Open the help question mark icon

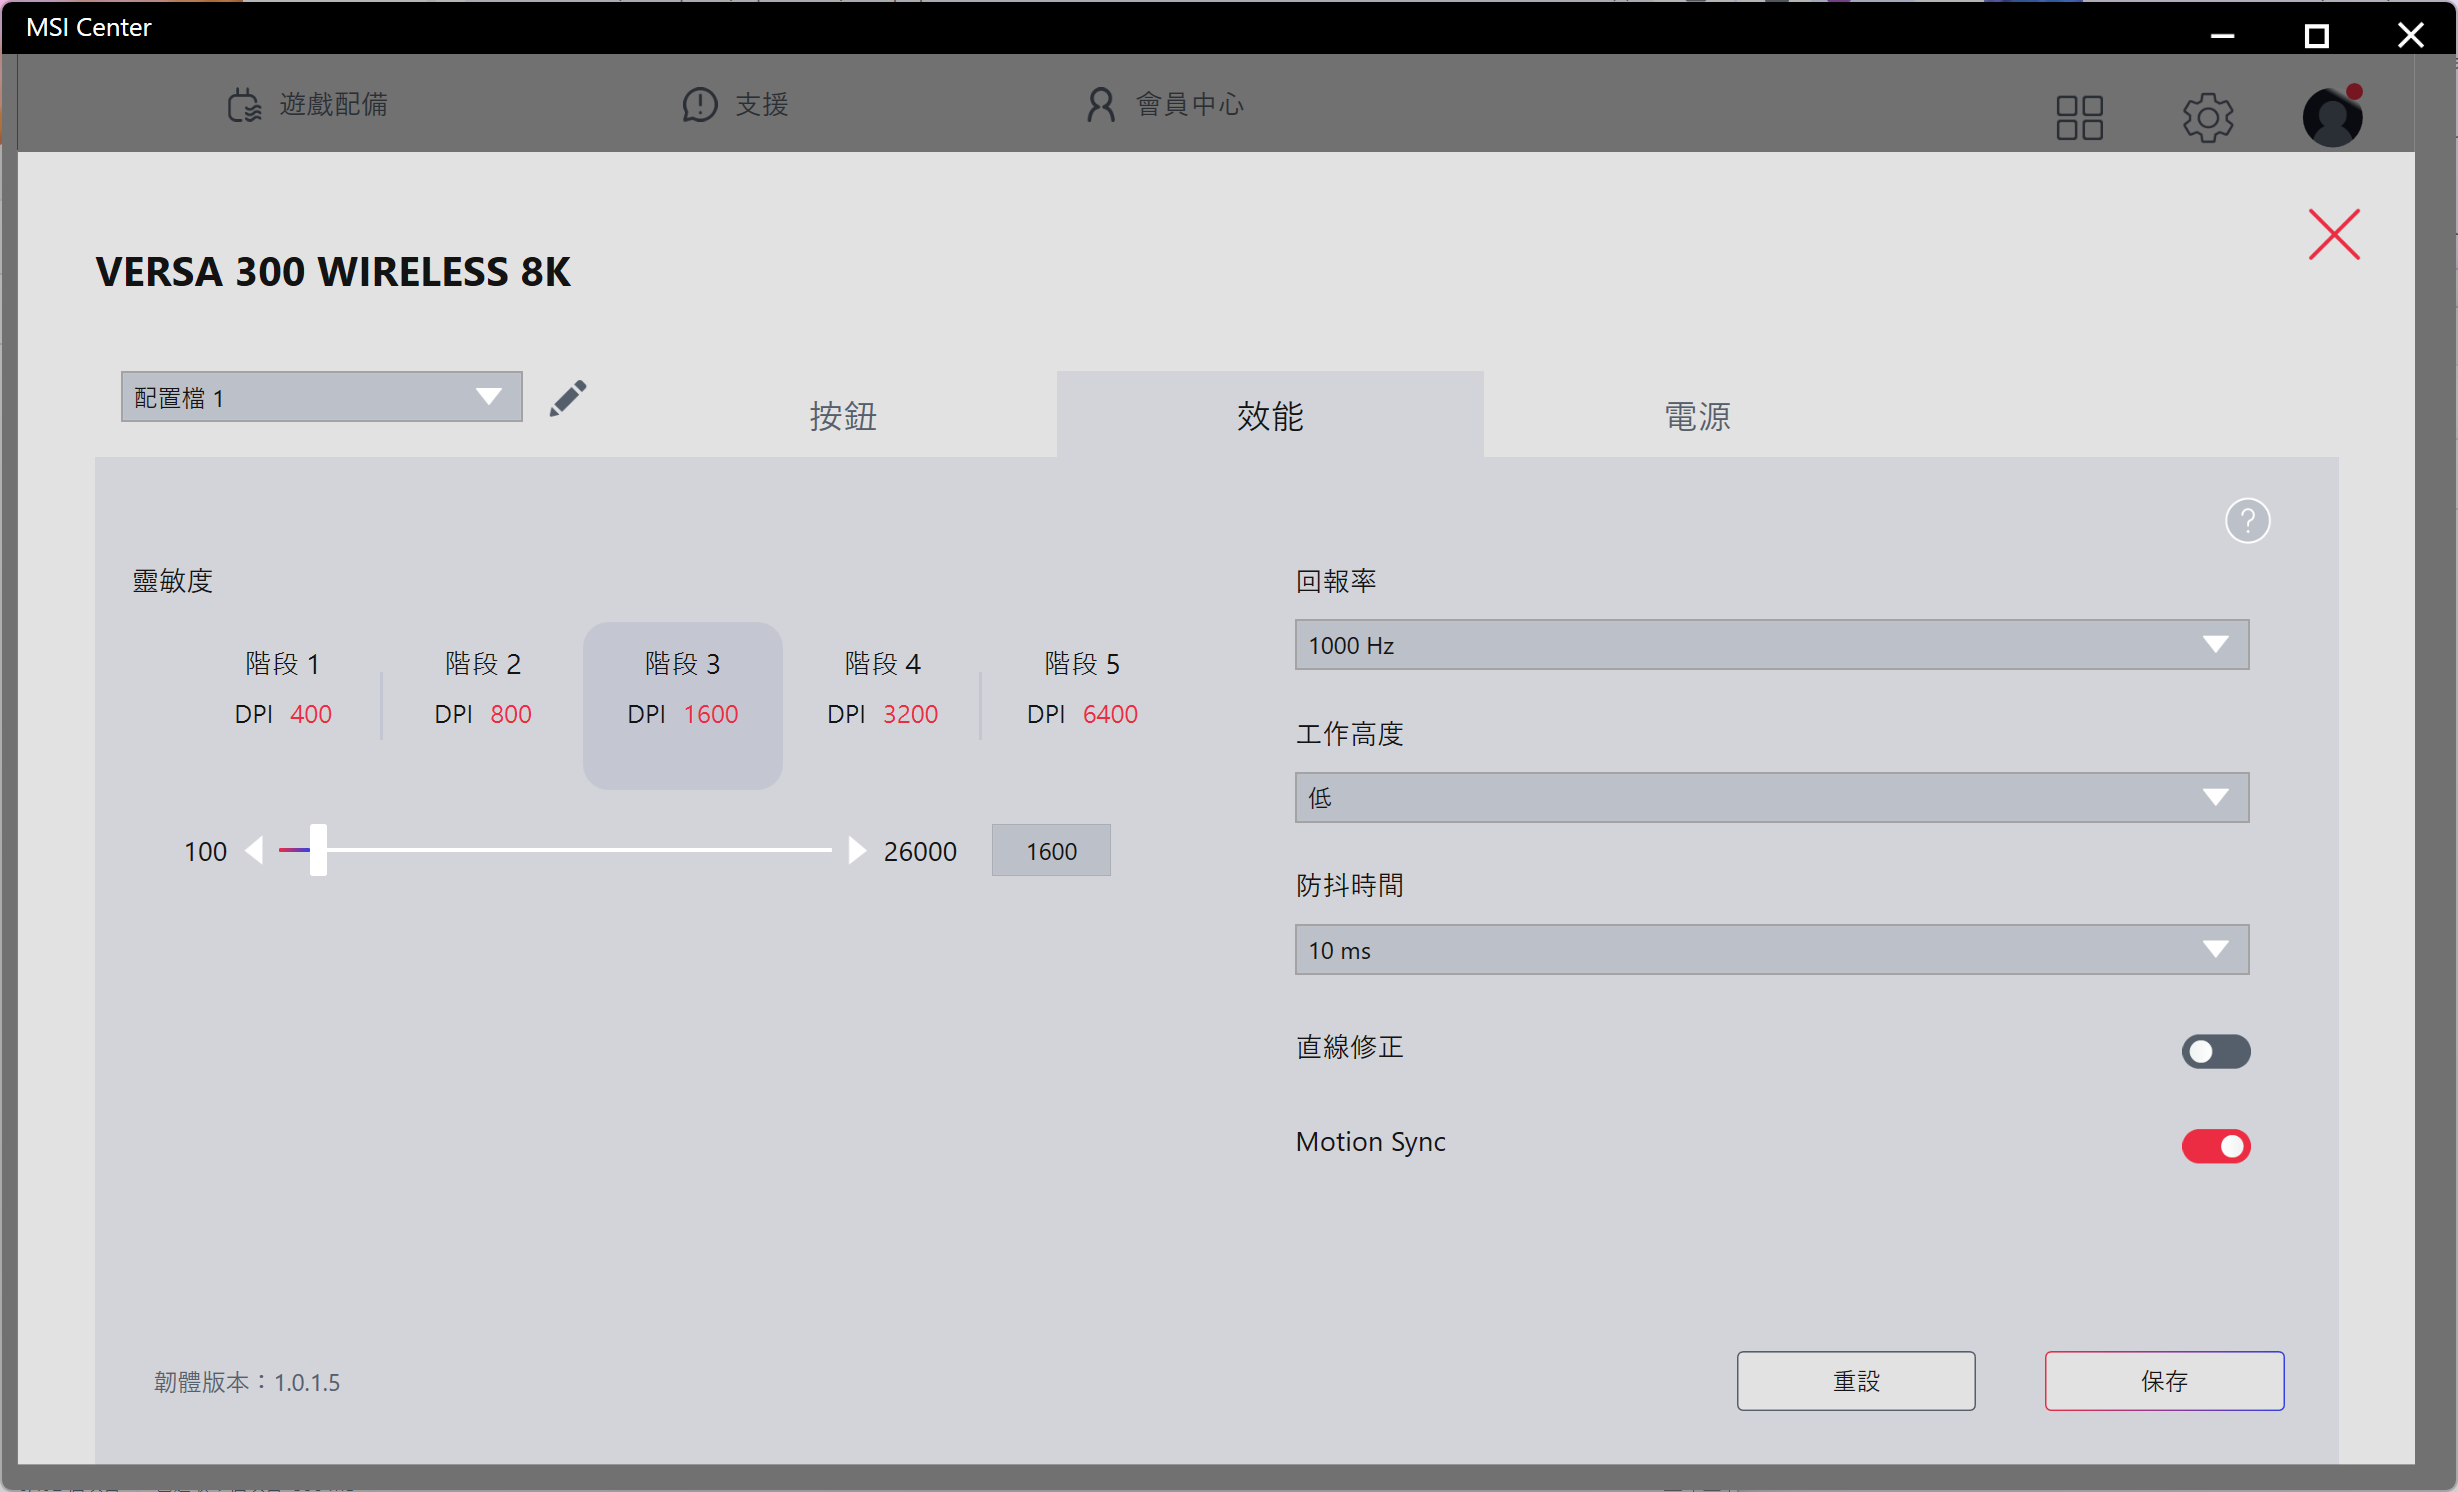click(2247, 521)
